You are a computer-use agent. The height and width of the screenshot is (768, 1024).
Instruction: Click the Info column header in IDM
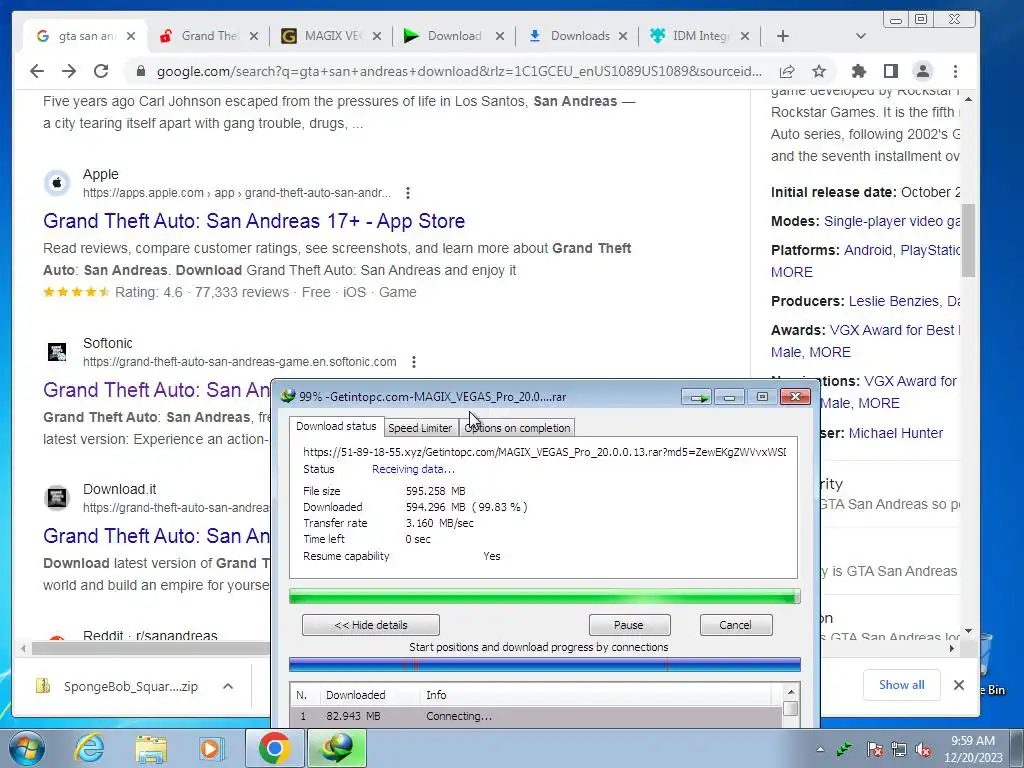(596, 695)
